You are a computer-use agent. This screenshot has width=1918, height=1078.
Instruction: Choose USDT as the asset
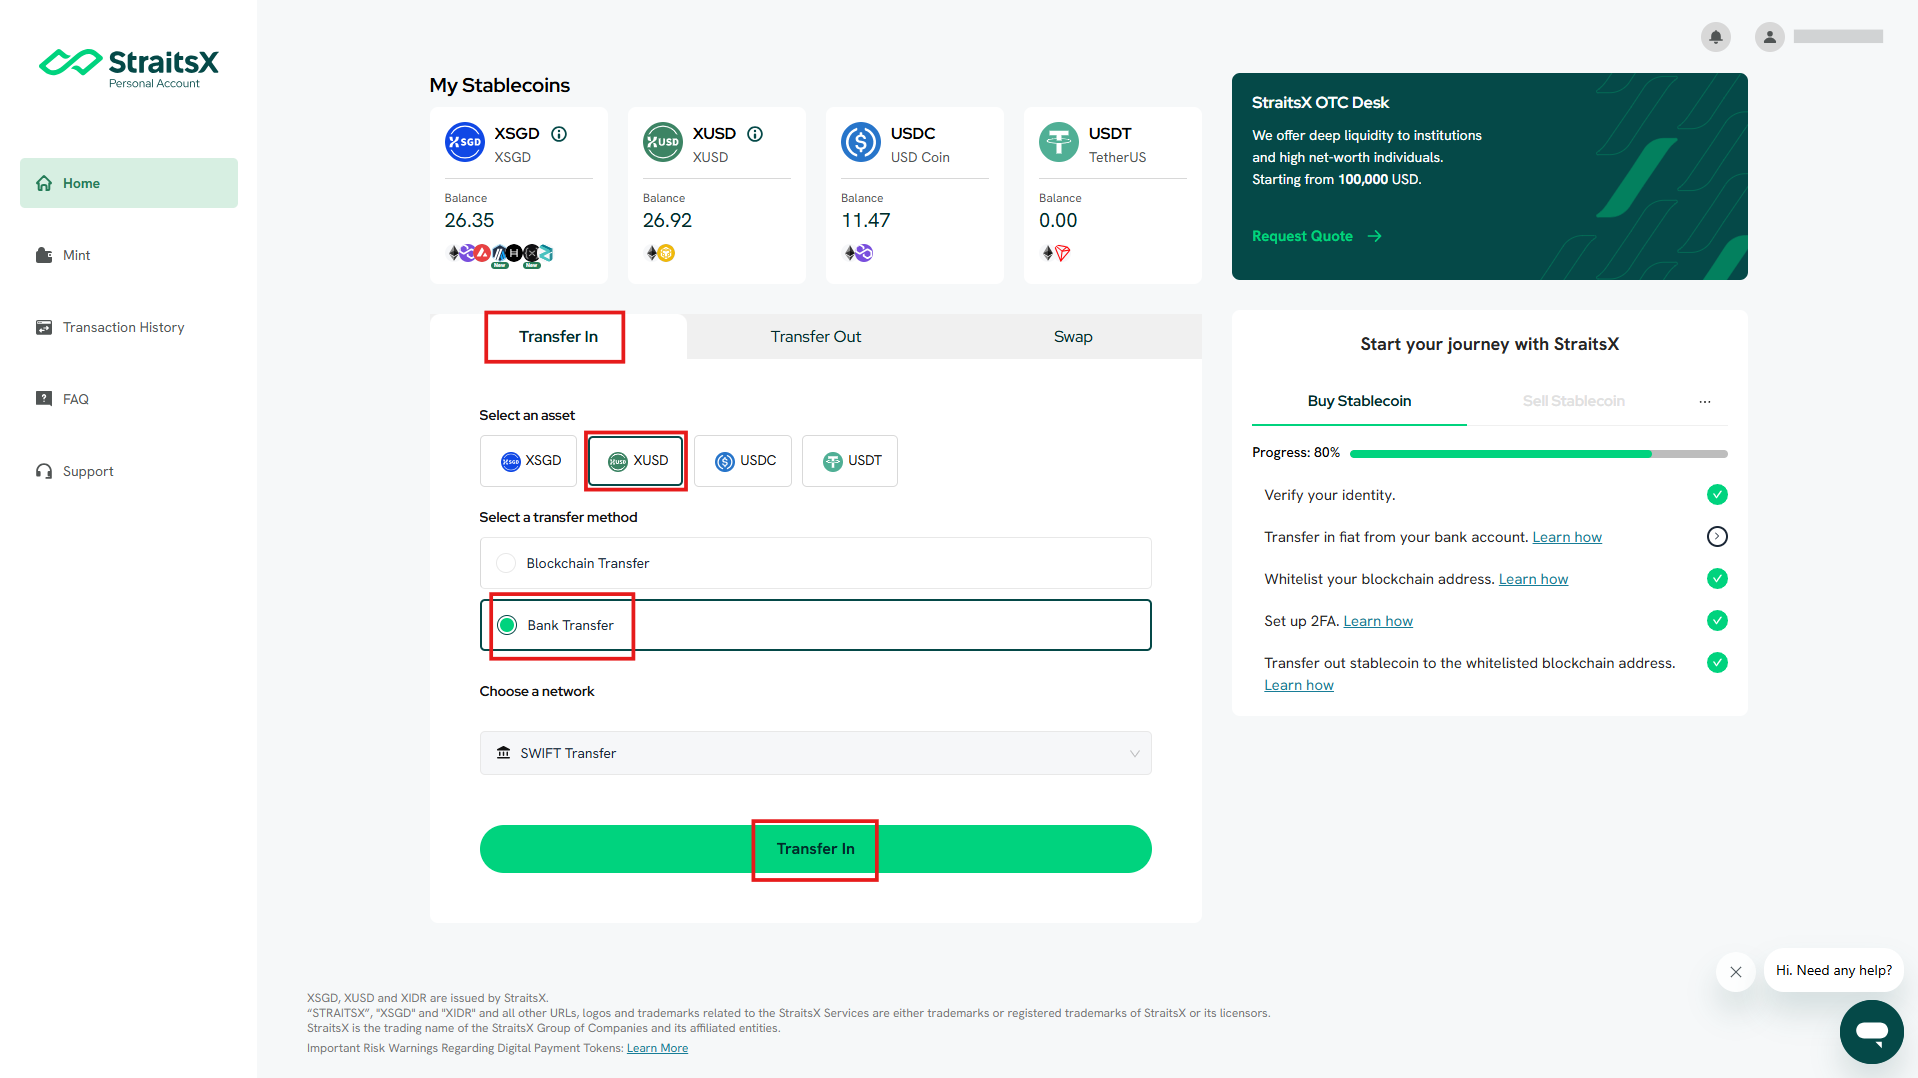[850, 461]
